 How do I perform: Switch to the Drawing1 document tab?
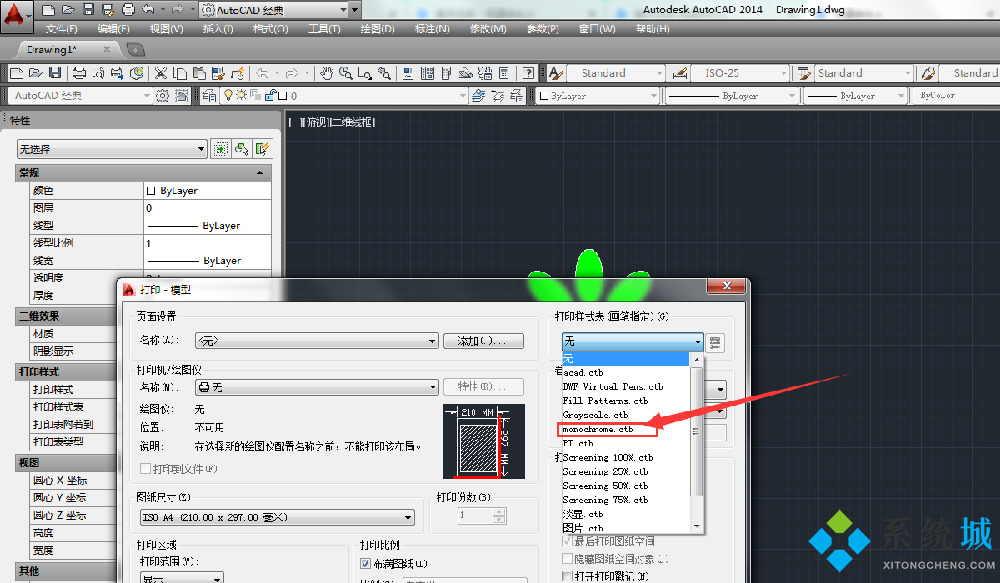point(50,49)
